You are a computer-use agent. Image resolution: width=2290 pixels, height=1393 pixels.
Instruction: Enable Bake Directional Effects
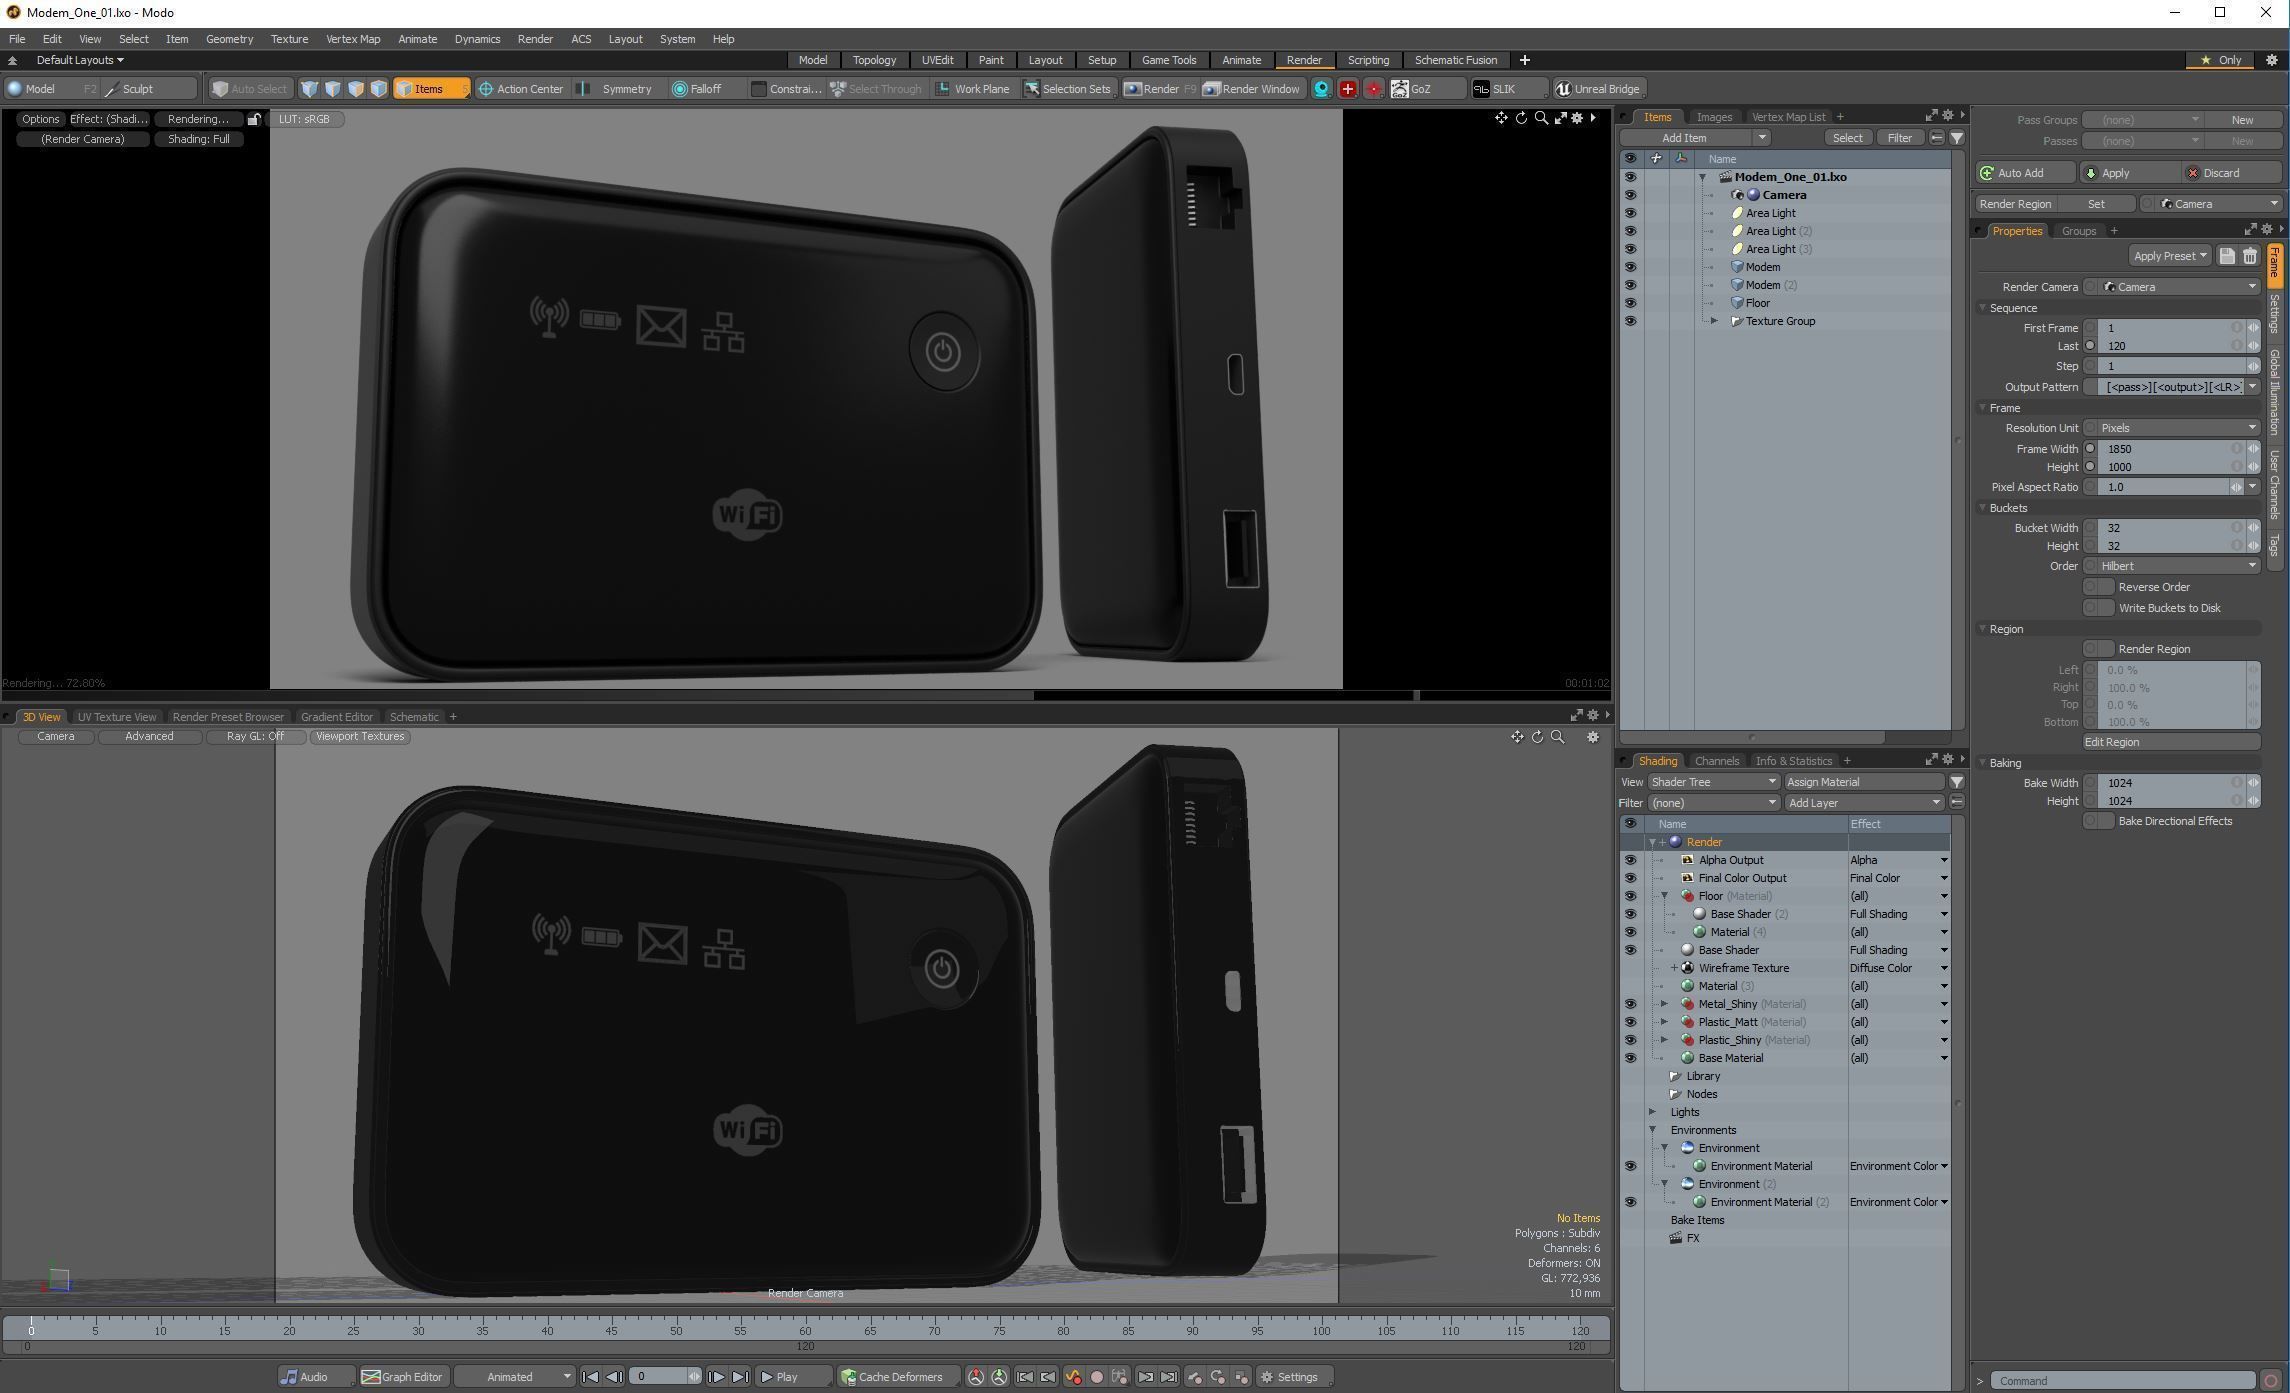(x=2098, y=821)
